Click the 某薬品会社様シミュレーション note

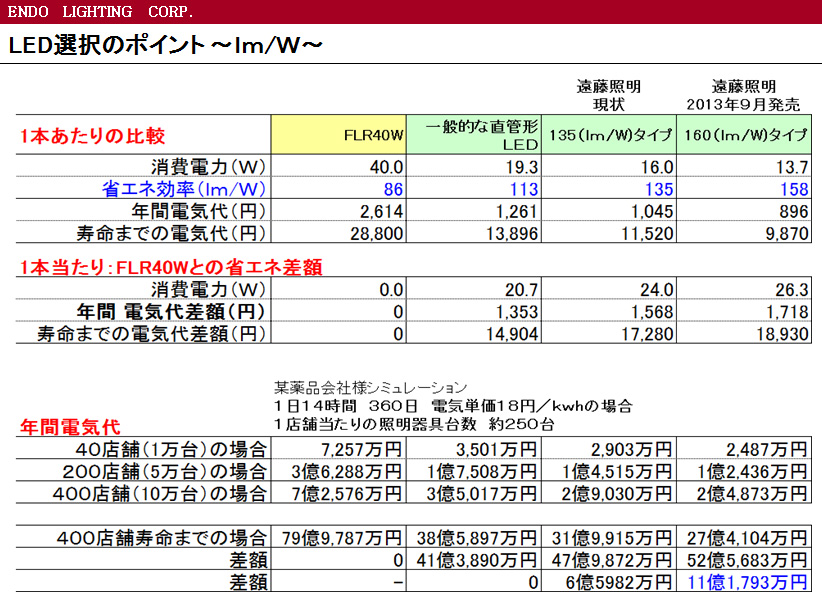coord(370,388)
